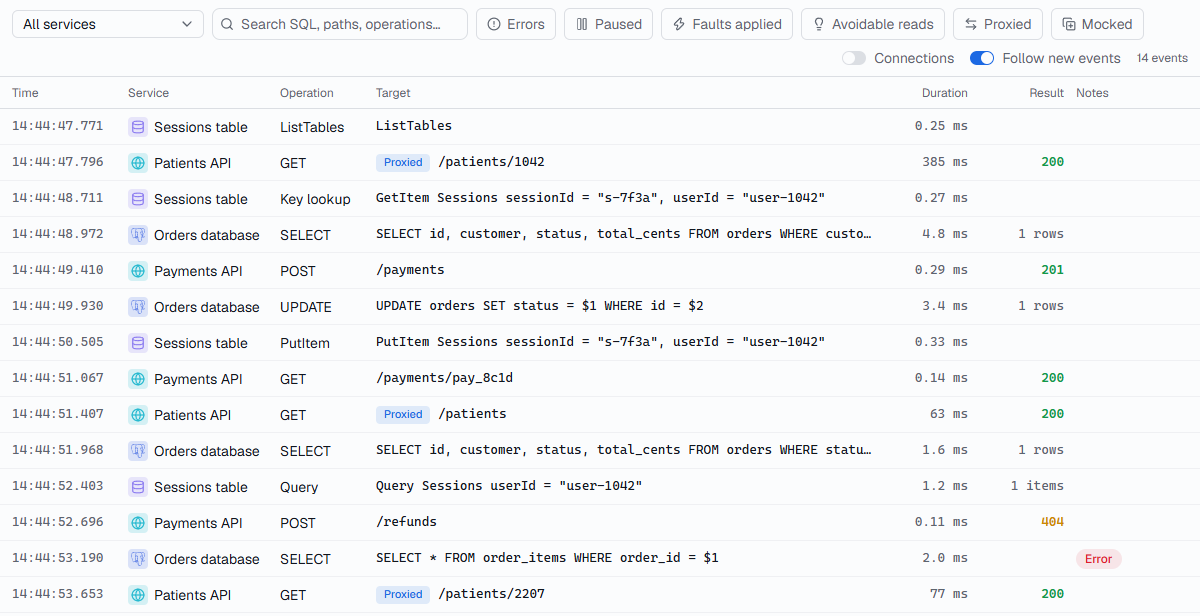Open the All services dropdown
The height and width of the screenshot is (616, 1200).
click(x=108, y=24)
